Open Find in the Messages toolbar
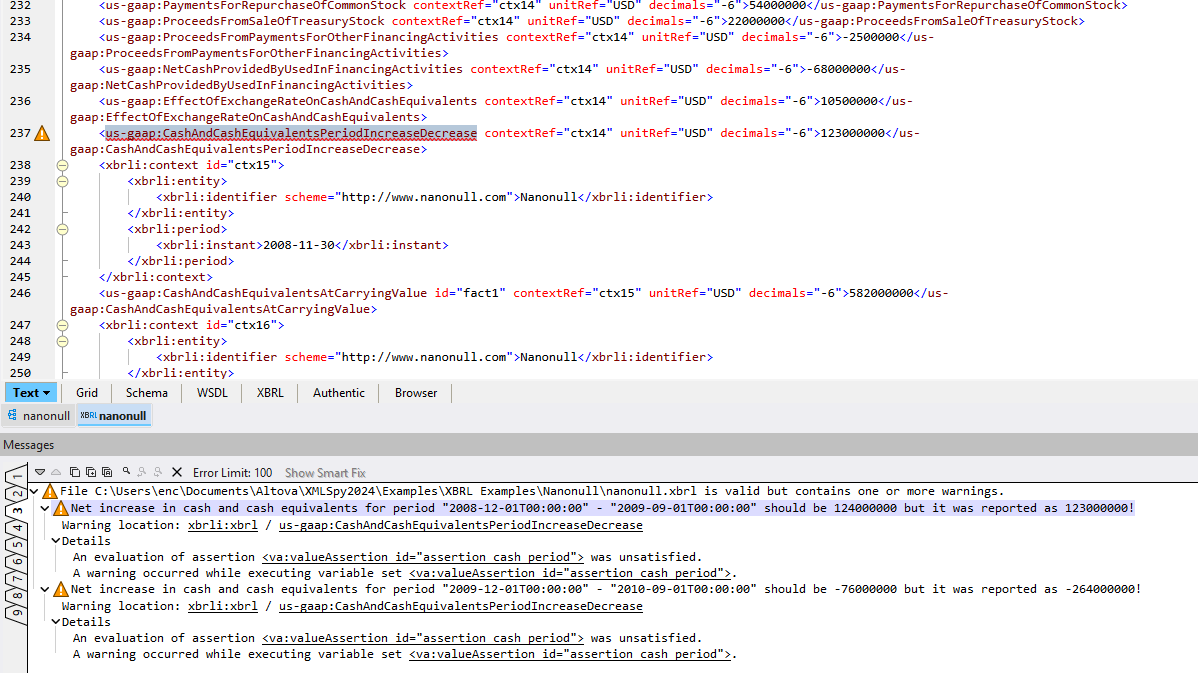Viewport: 1198px width, 673px height. pyautogui.click(x=126, y=471)
